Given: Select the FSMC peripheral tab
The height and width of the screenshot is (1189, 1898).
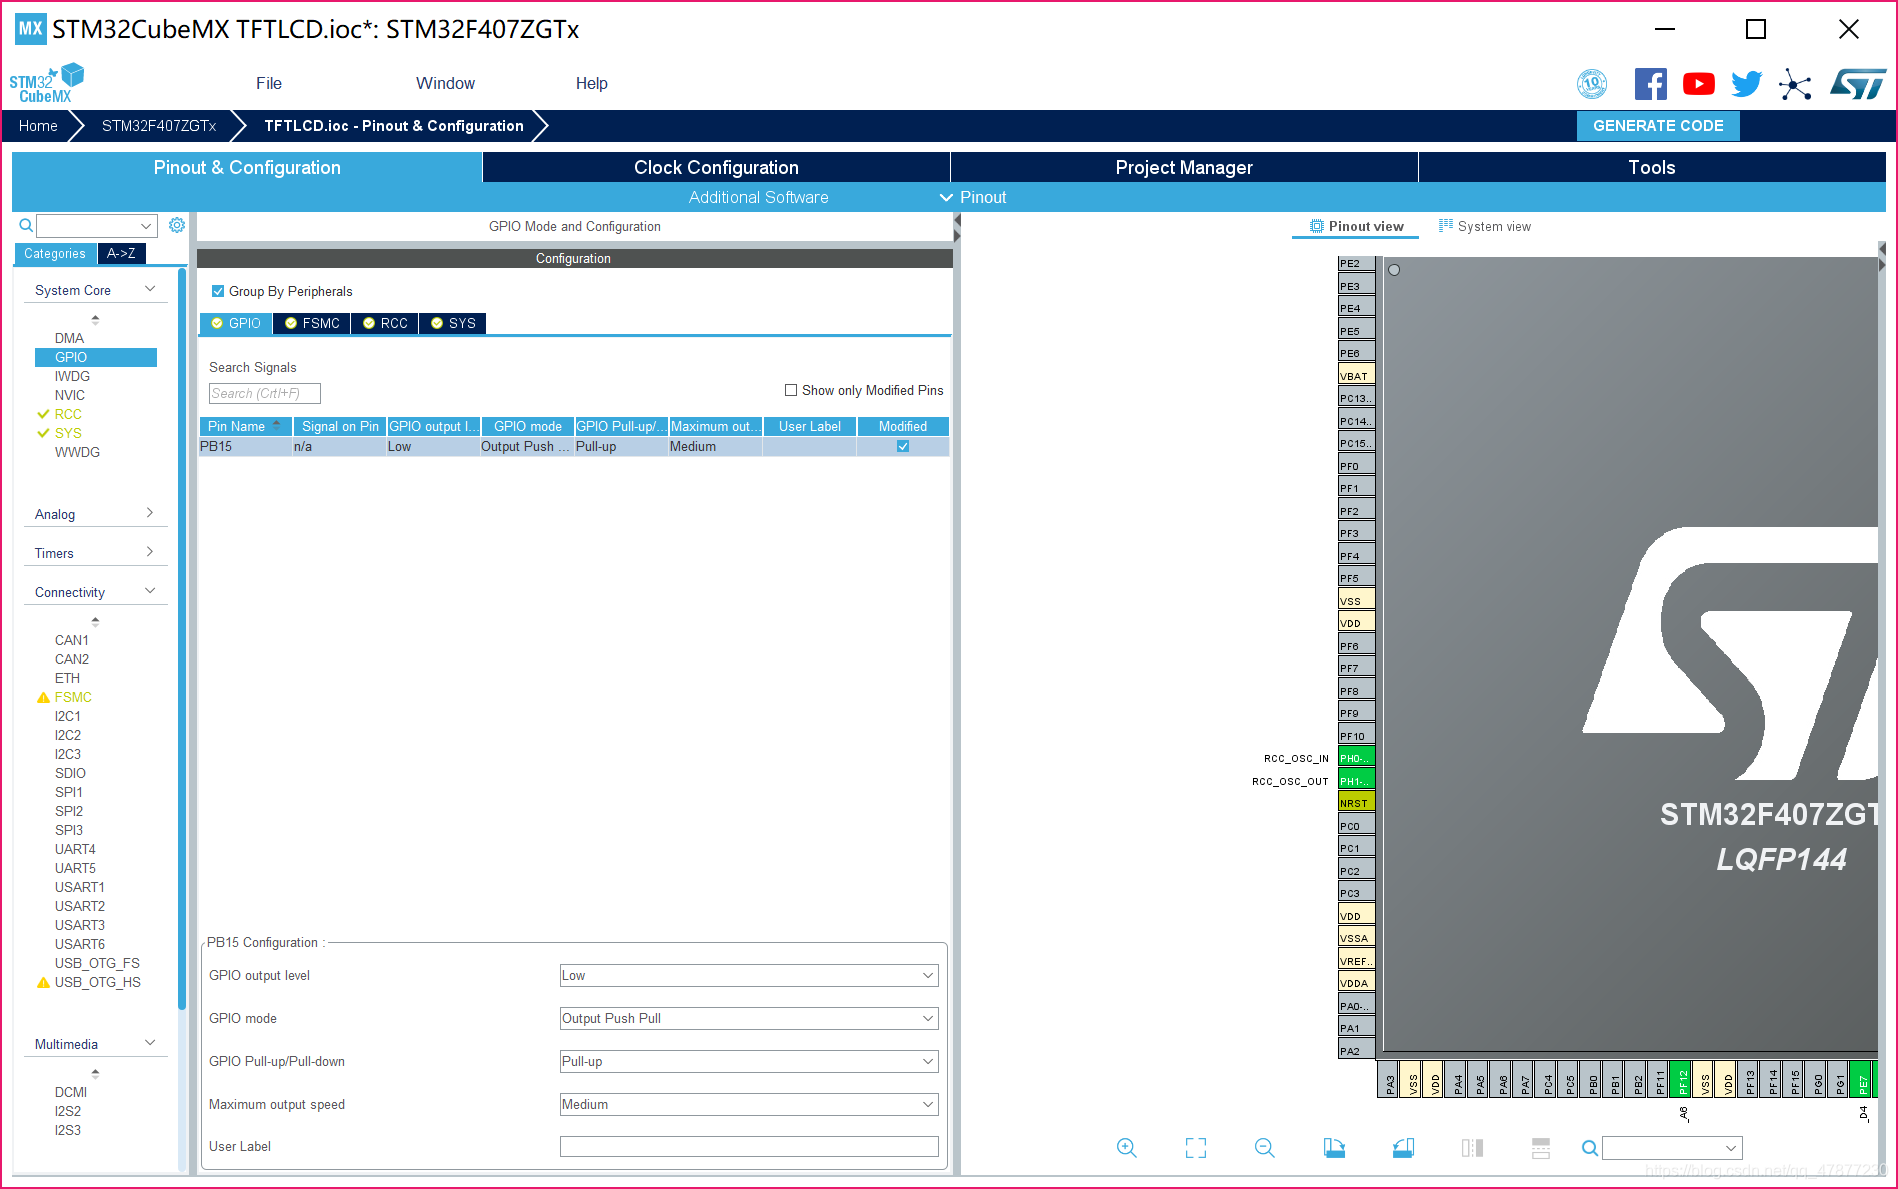Looking at the screenshot, I should pyautogui.click(x=312, y=323).
